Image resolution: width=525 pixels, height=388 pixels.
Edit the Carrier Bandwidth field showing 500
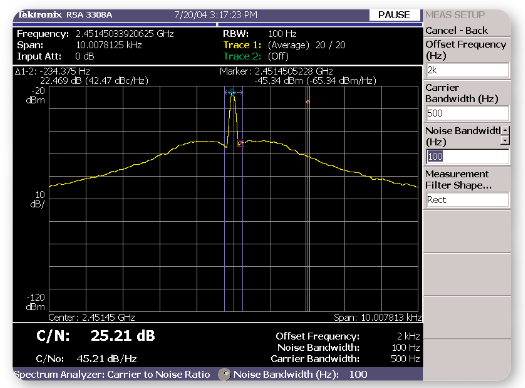coord(467,113)
